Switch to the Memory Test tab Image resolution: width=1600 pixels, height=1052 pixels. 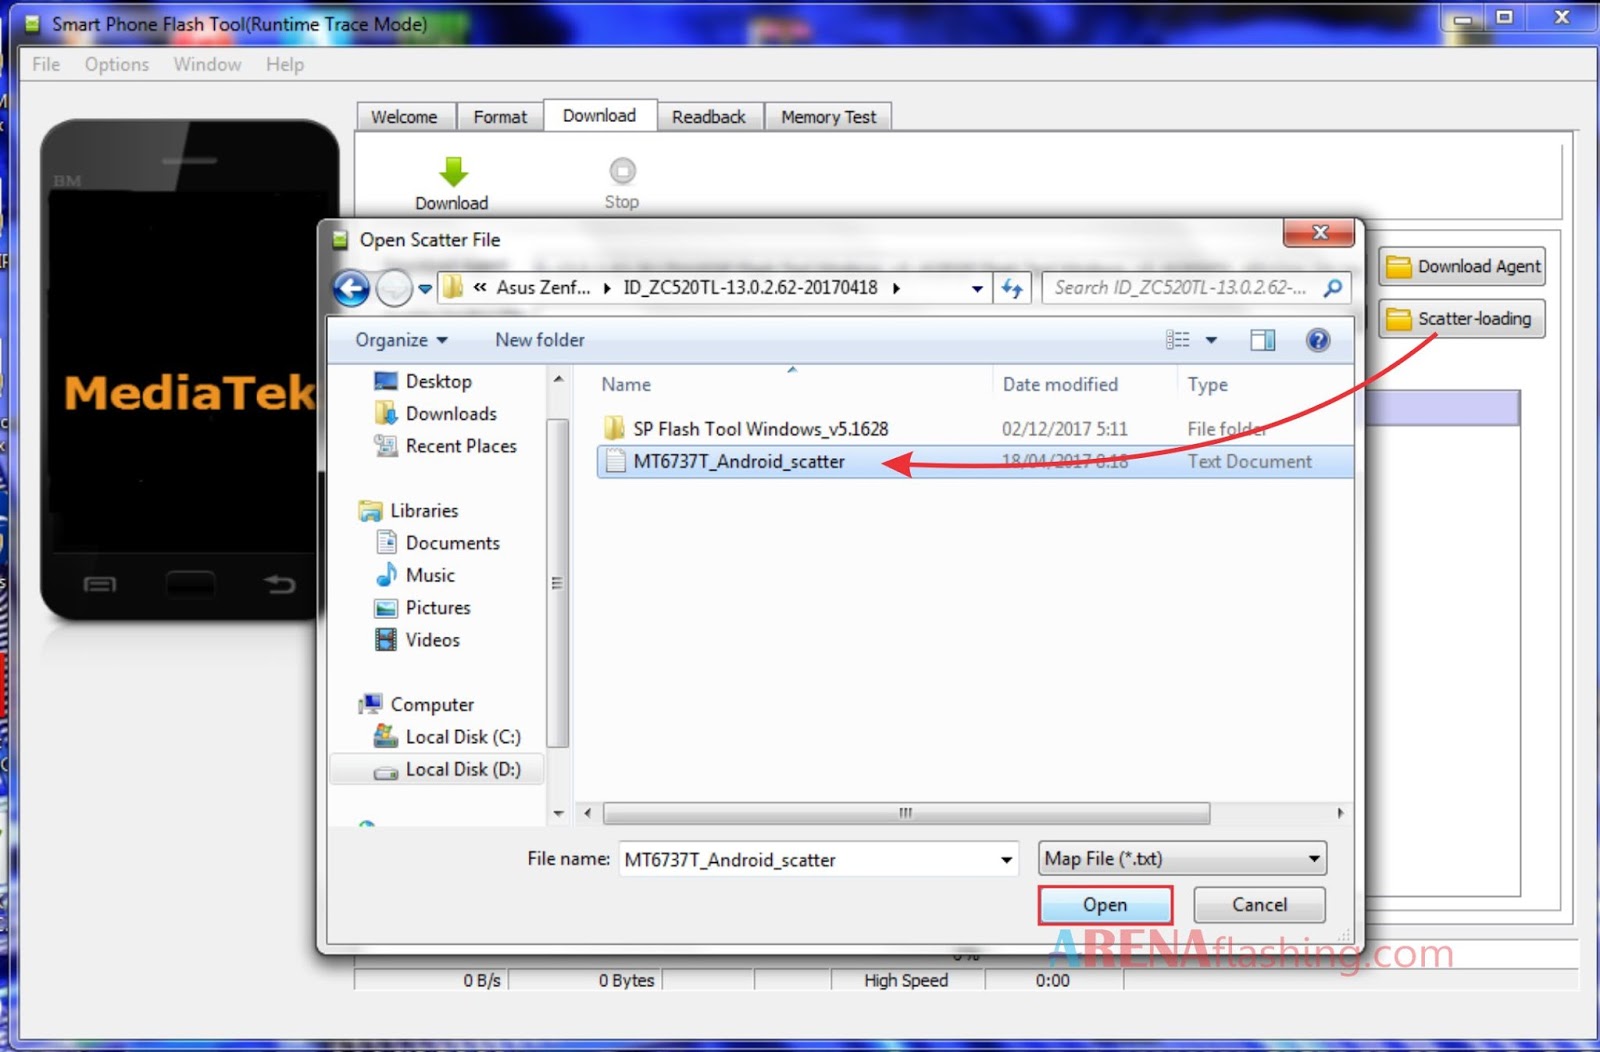[828, 116]
